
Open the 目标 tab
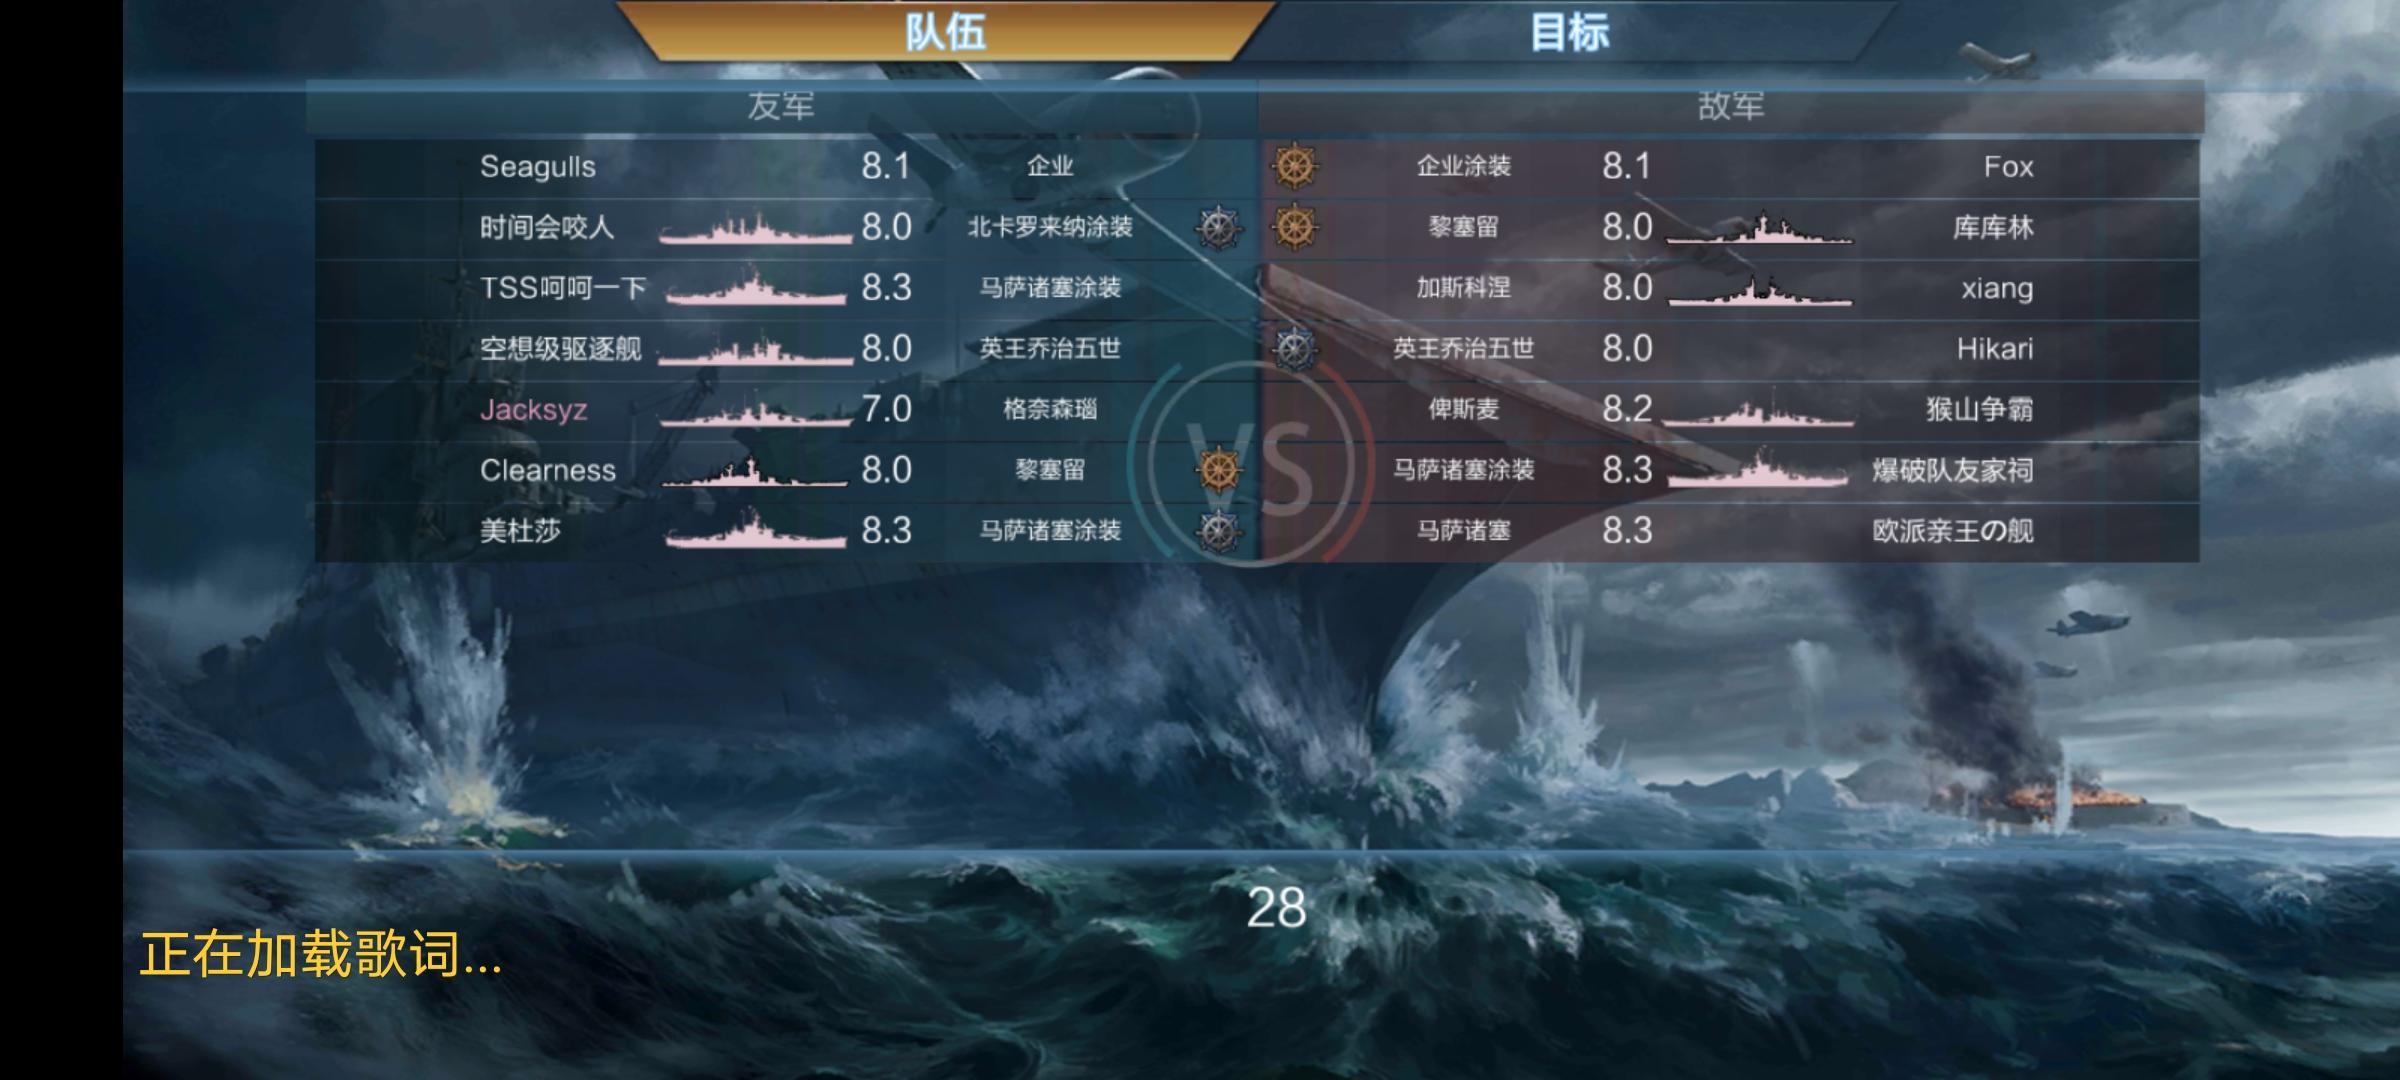pyautogui.click(x=1570, y=30)
